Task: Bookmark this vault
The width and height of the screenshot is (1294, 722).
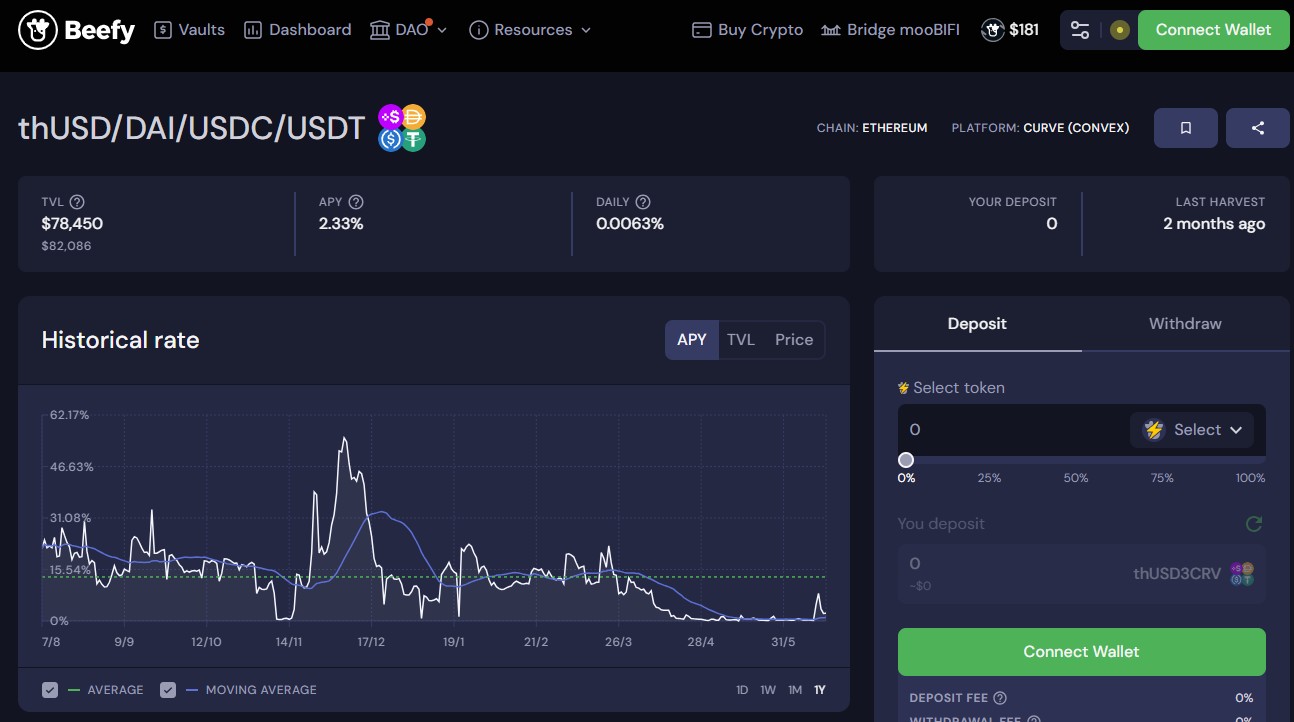Action: (x=1186, y=128)
